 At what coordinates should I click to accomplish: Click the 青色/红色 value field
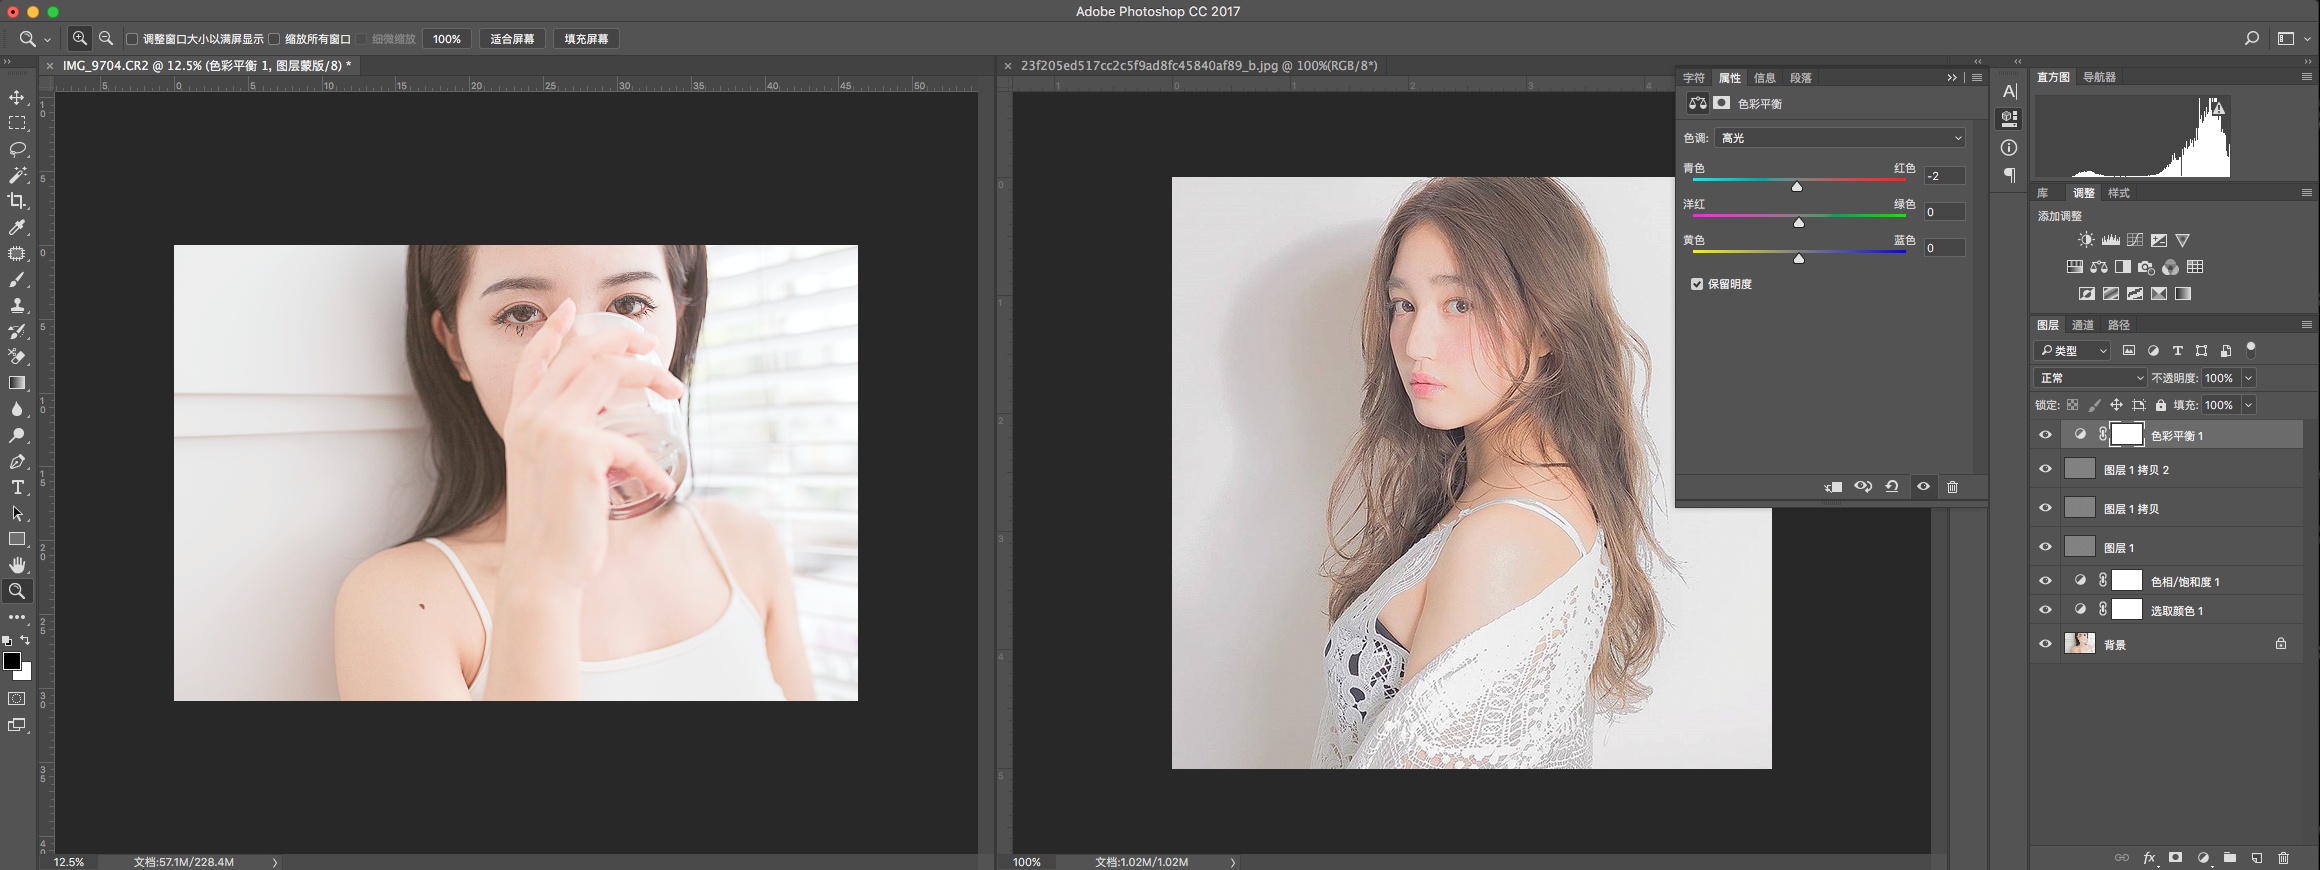[x=1944, y=176]
